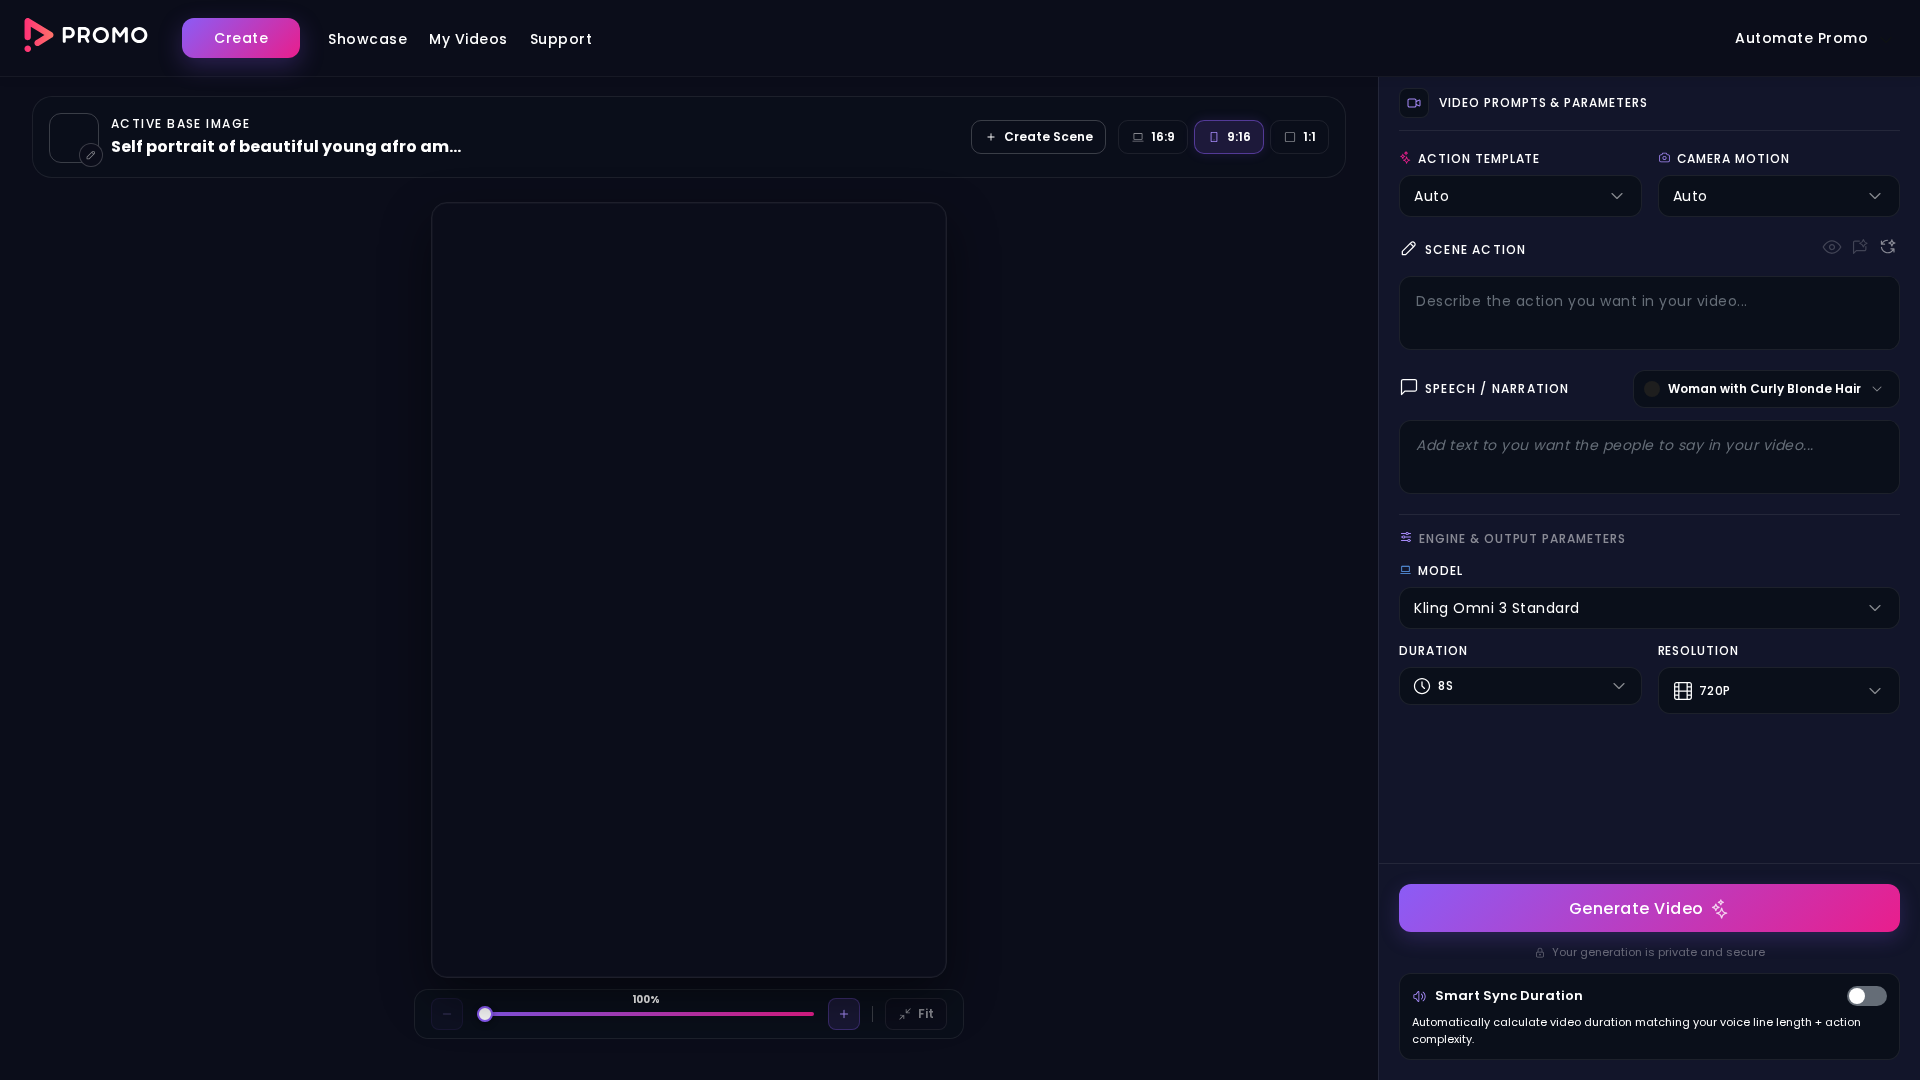This screenshot has height=1080, width=1920.
Task: Click the eye preview icon beside Scene Action
Action: (1831, 247)
